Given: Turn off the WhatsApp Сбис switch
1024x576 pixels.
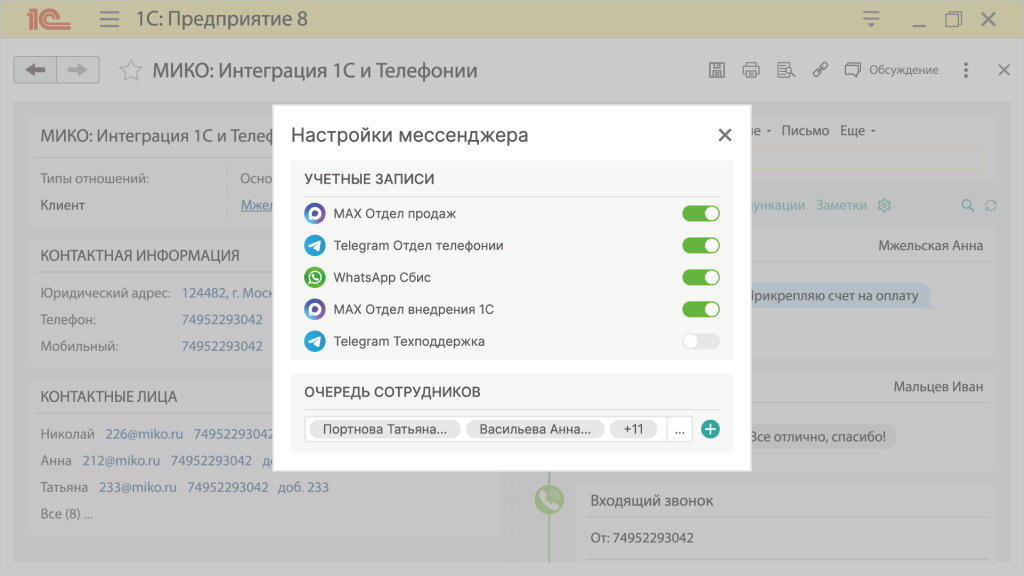Looking at the screenshot, I should [x=700, y=277].
